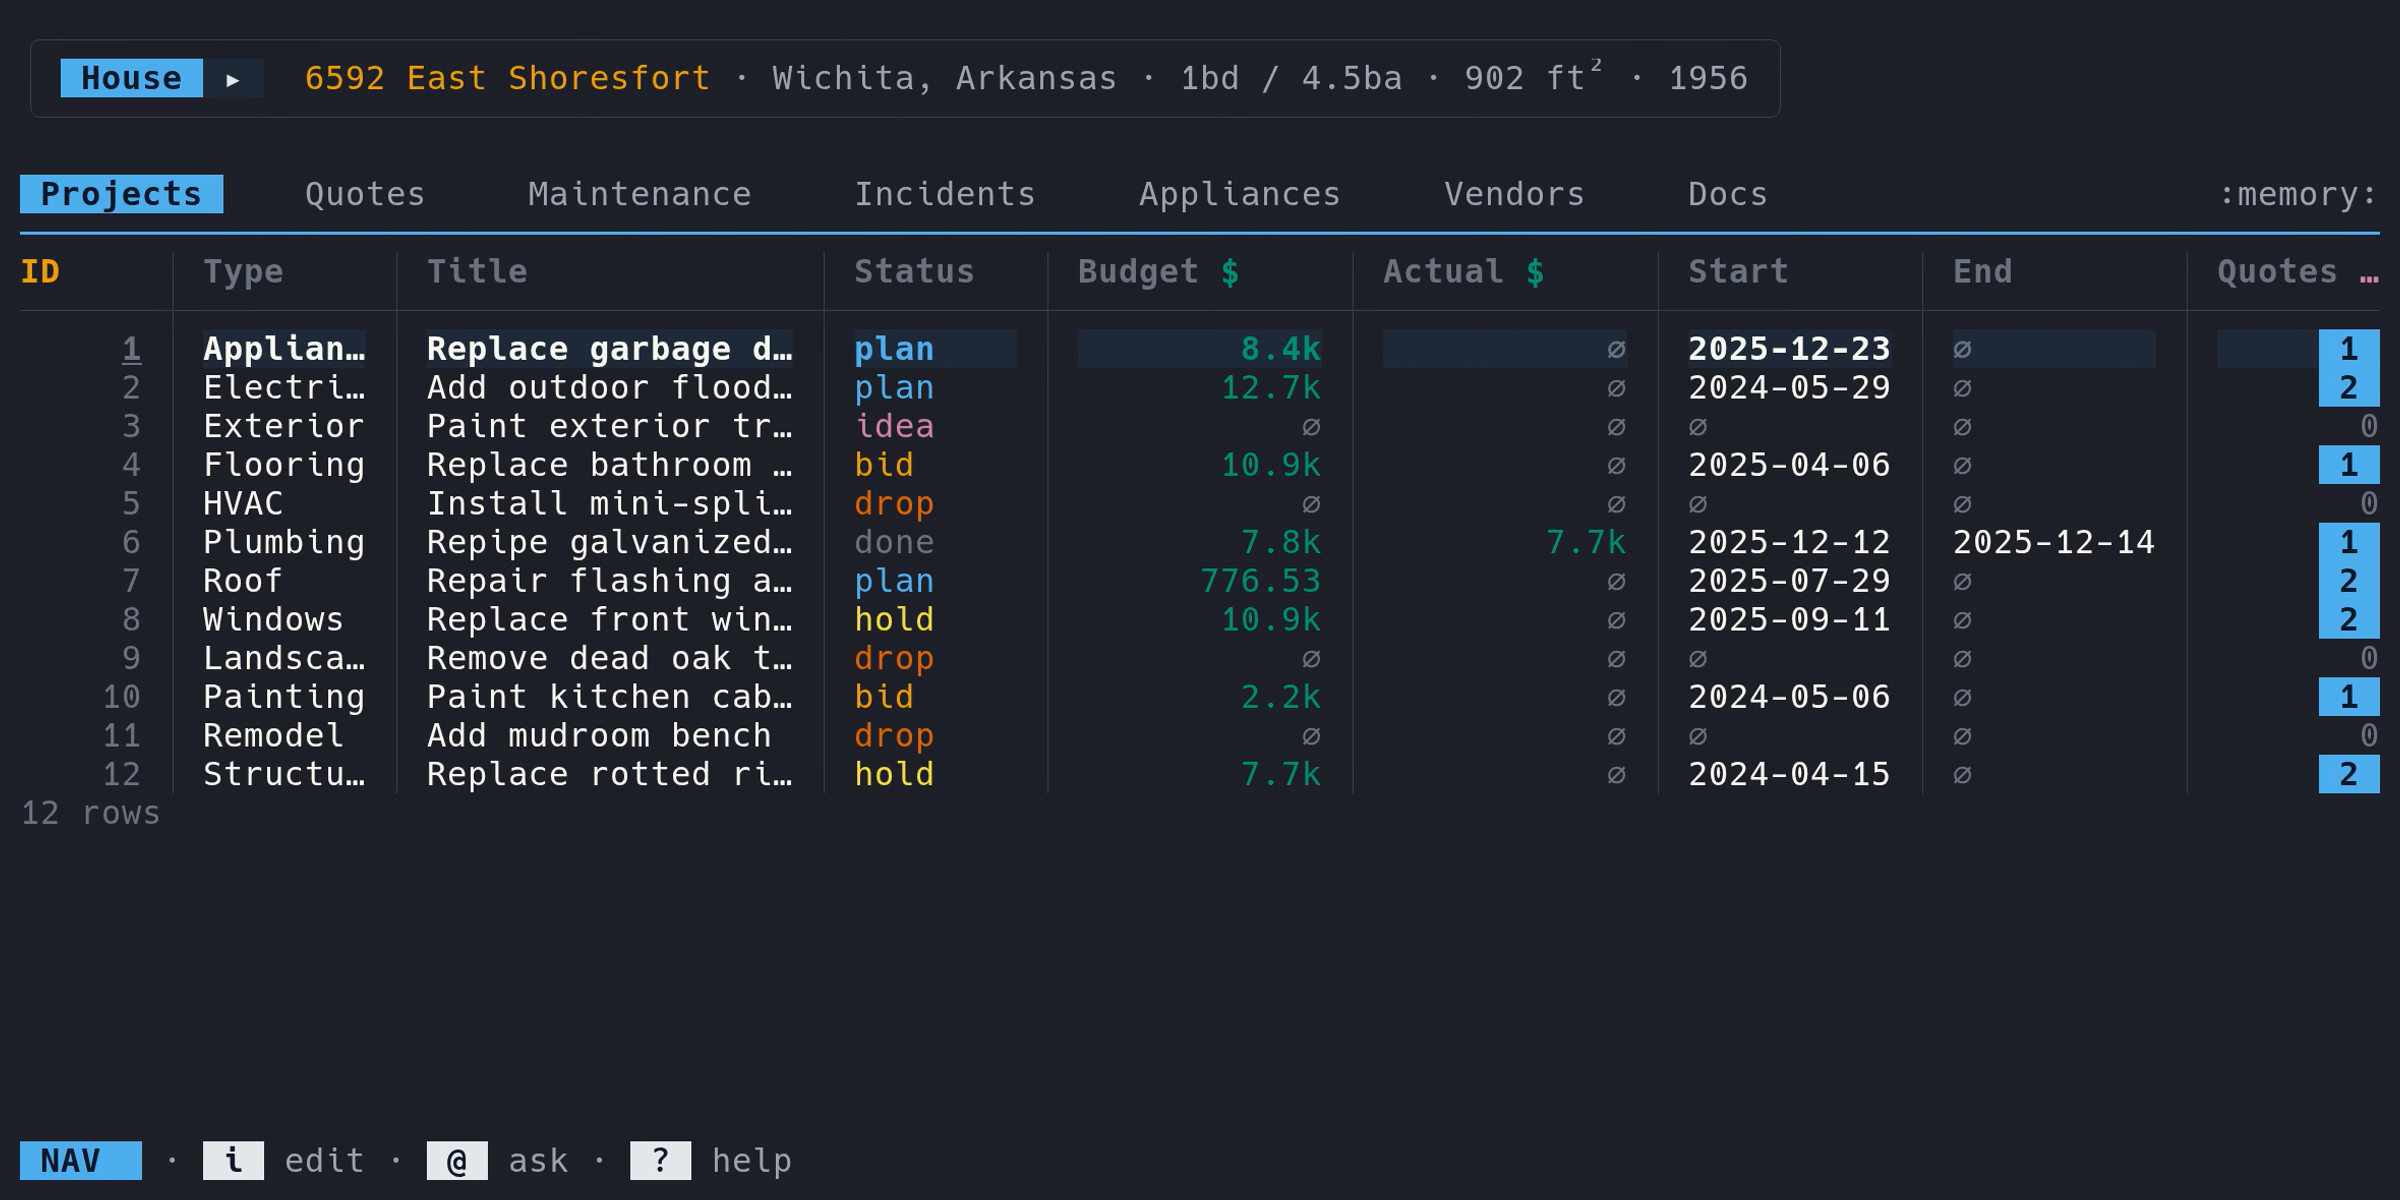Click the ask (@) icon at bottom
The height and width of the screenshot is (1200, 2400).
458,1160
